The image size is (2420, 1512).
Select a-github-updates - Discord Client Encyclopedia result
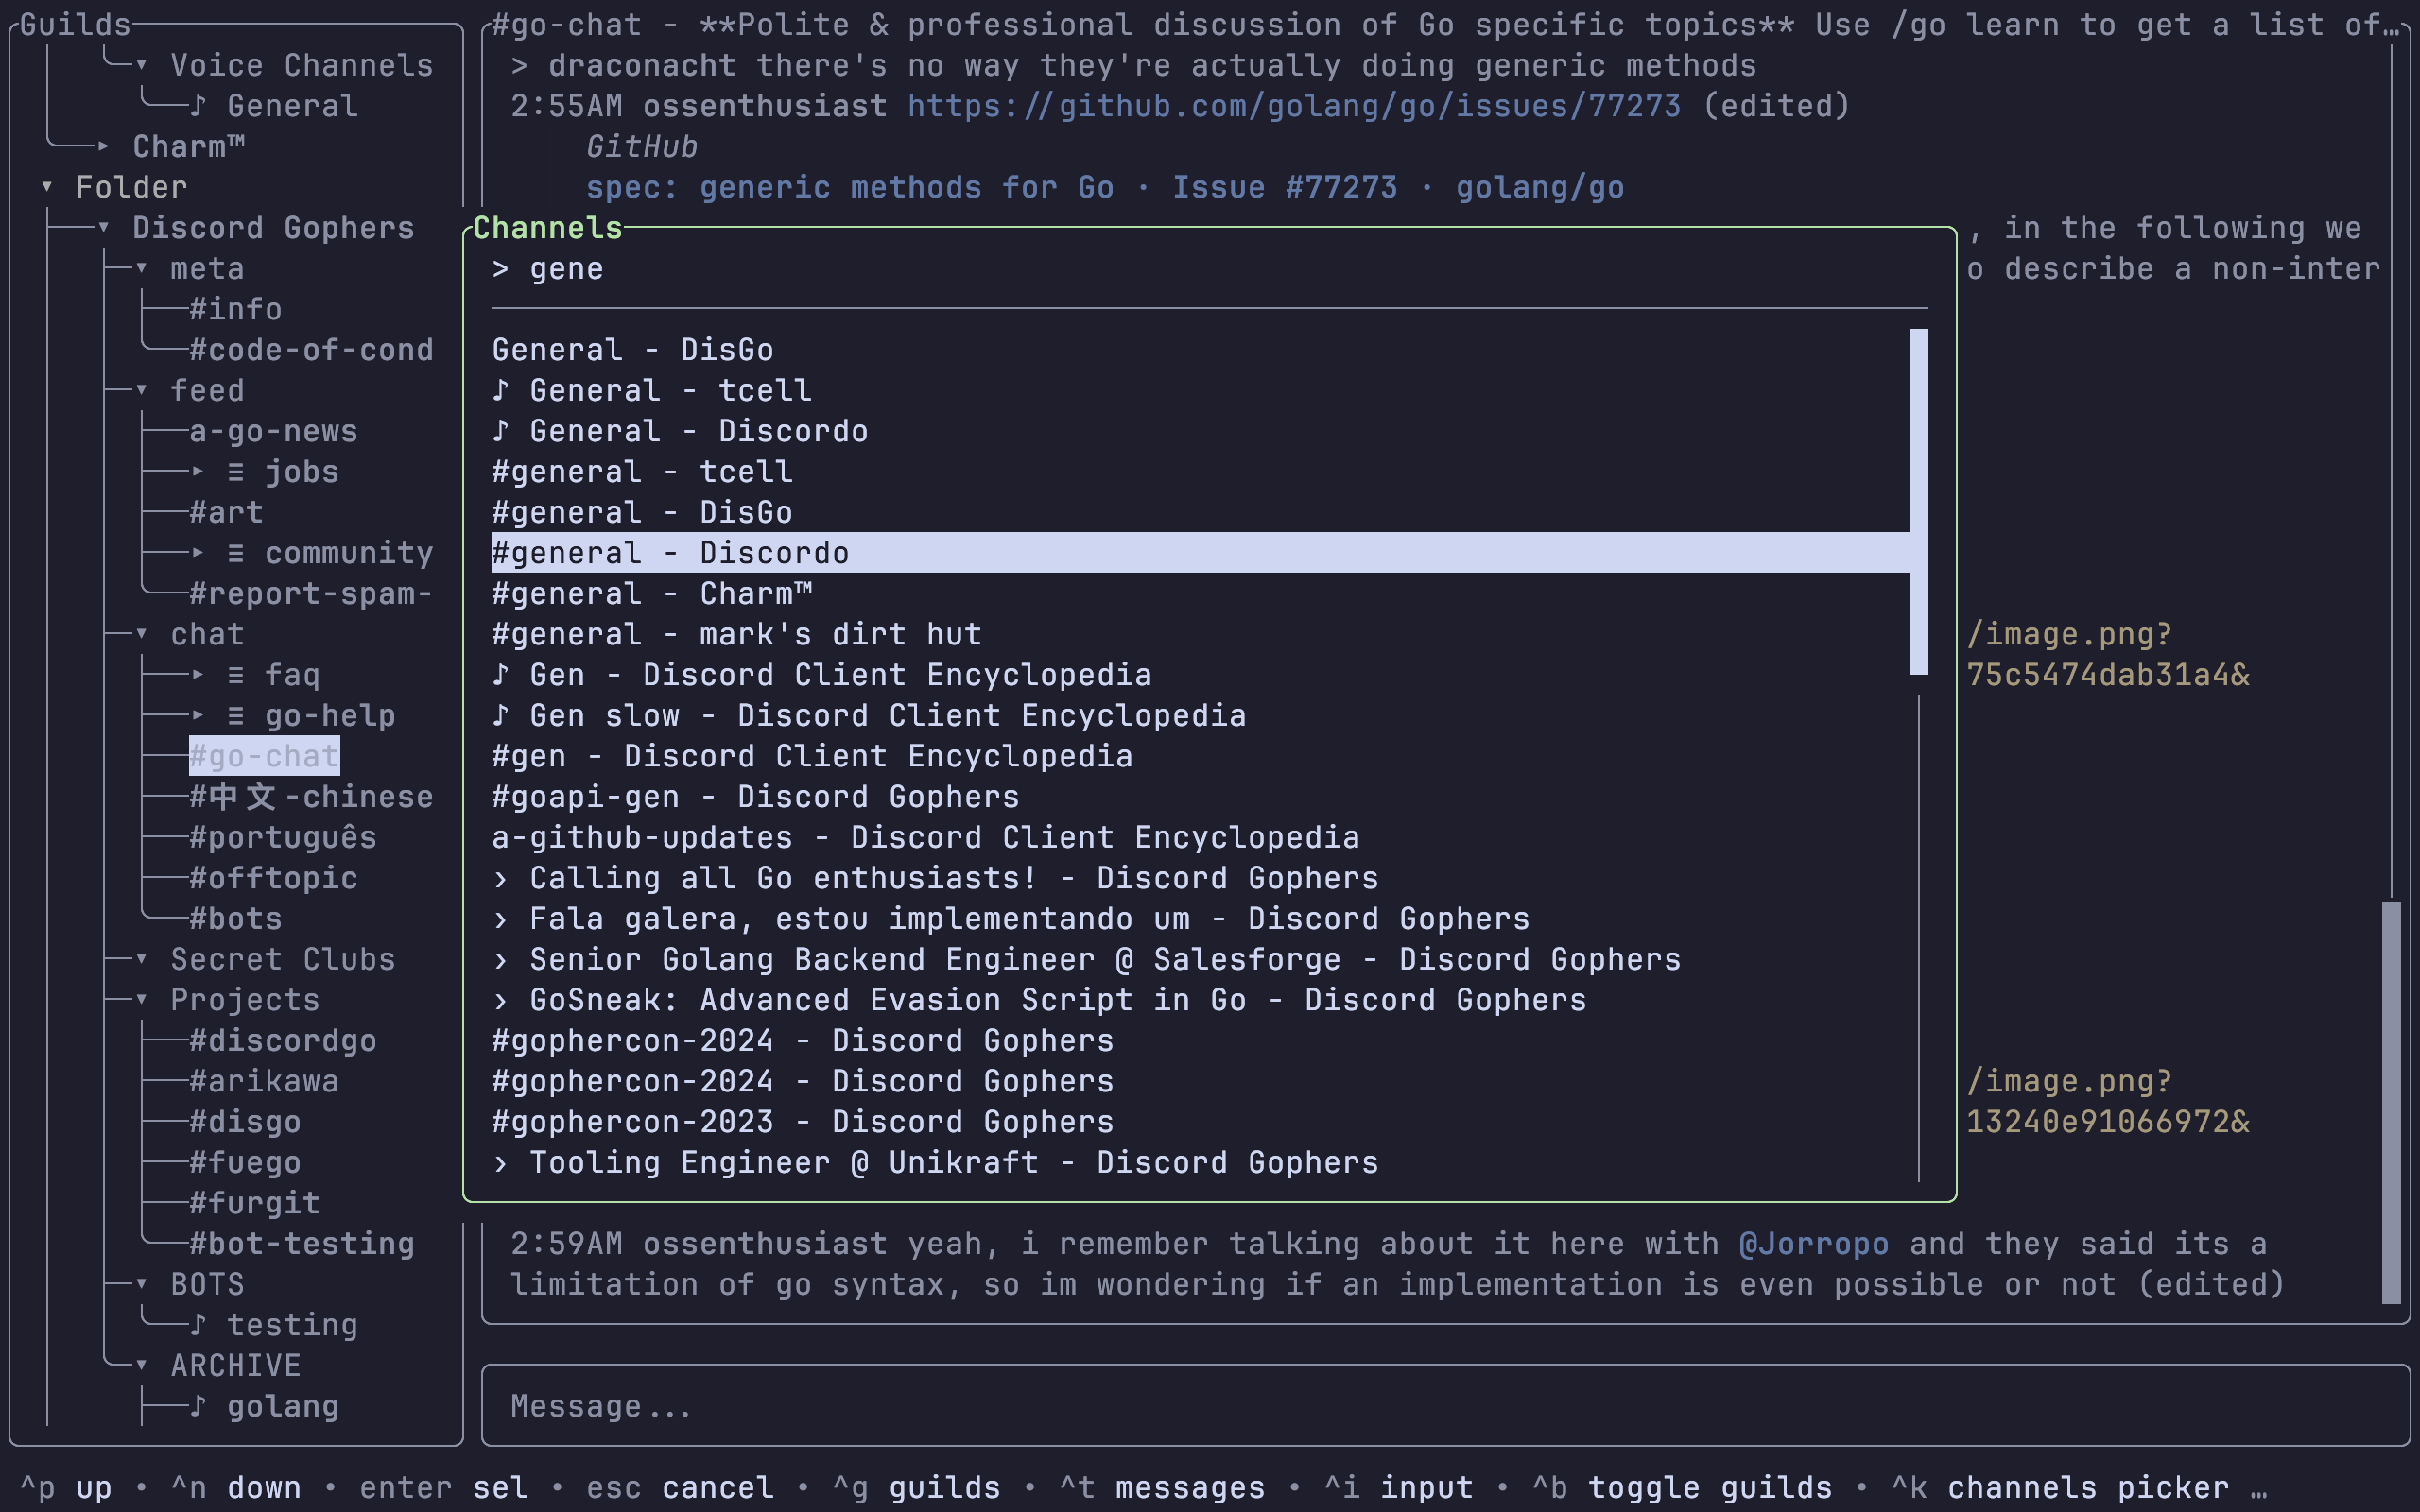1200,838
